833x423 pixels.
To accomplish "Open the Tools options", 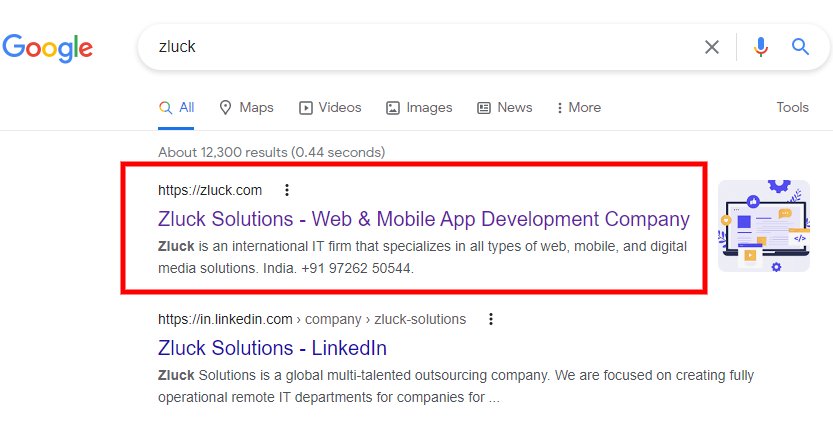I will tap(792, 107).
